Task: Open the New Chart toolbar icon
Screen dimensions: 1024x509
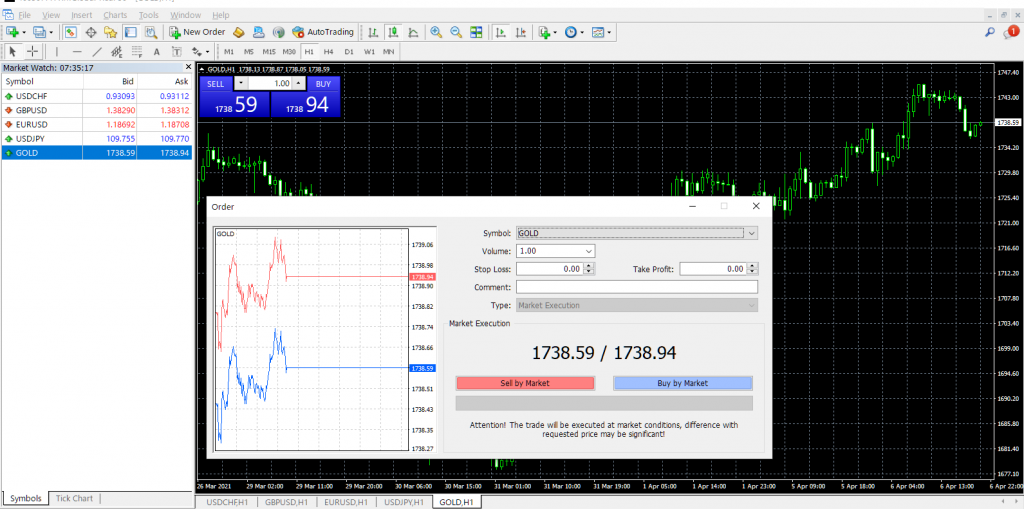Action: click(x=14, y=31)
